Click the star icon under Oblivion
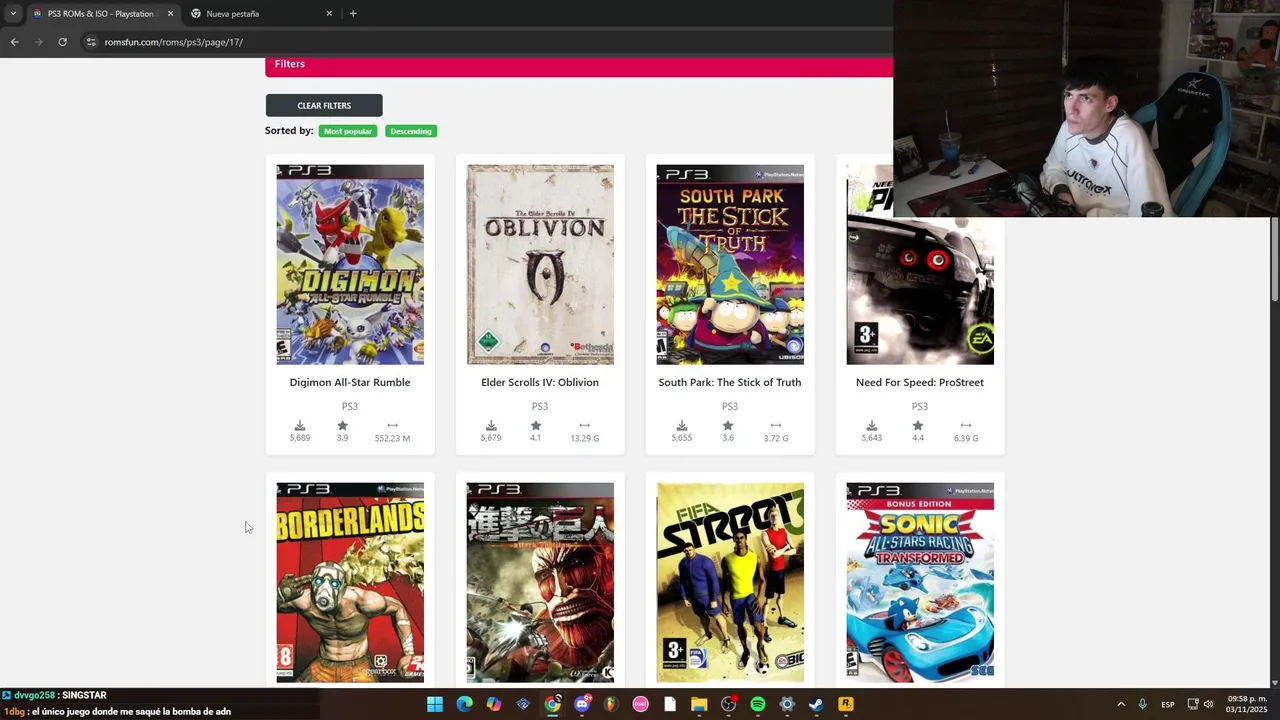1280x720 pixels. pos(536,426)
